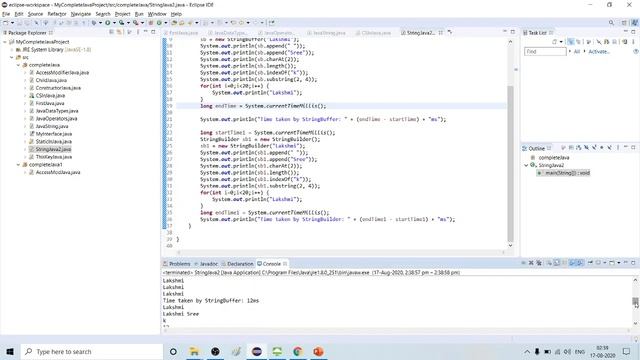Collapse the completejava package node
Screen dimensions: 640x360
tap(18, 65)
